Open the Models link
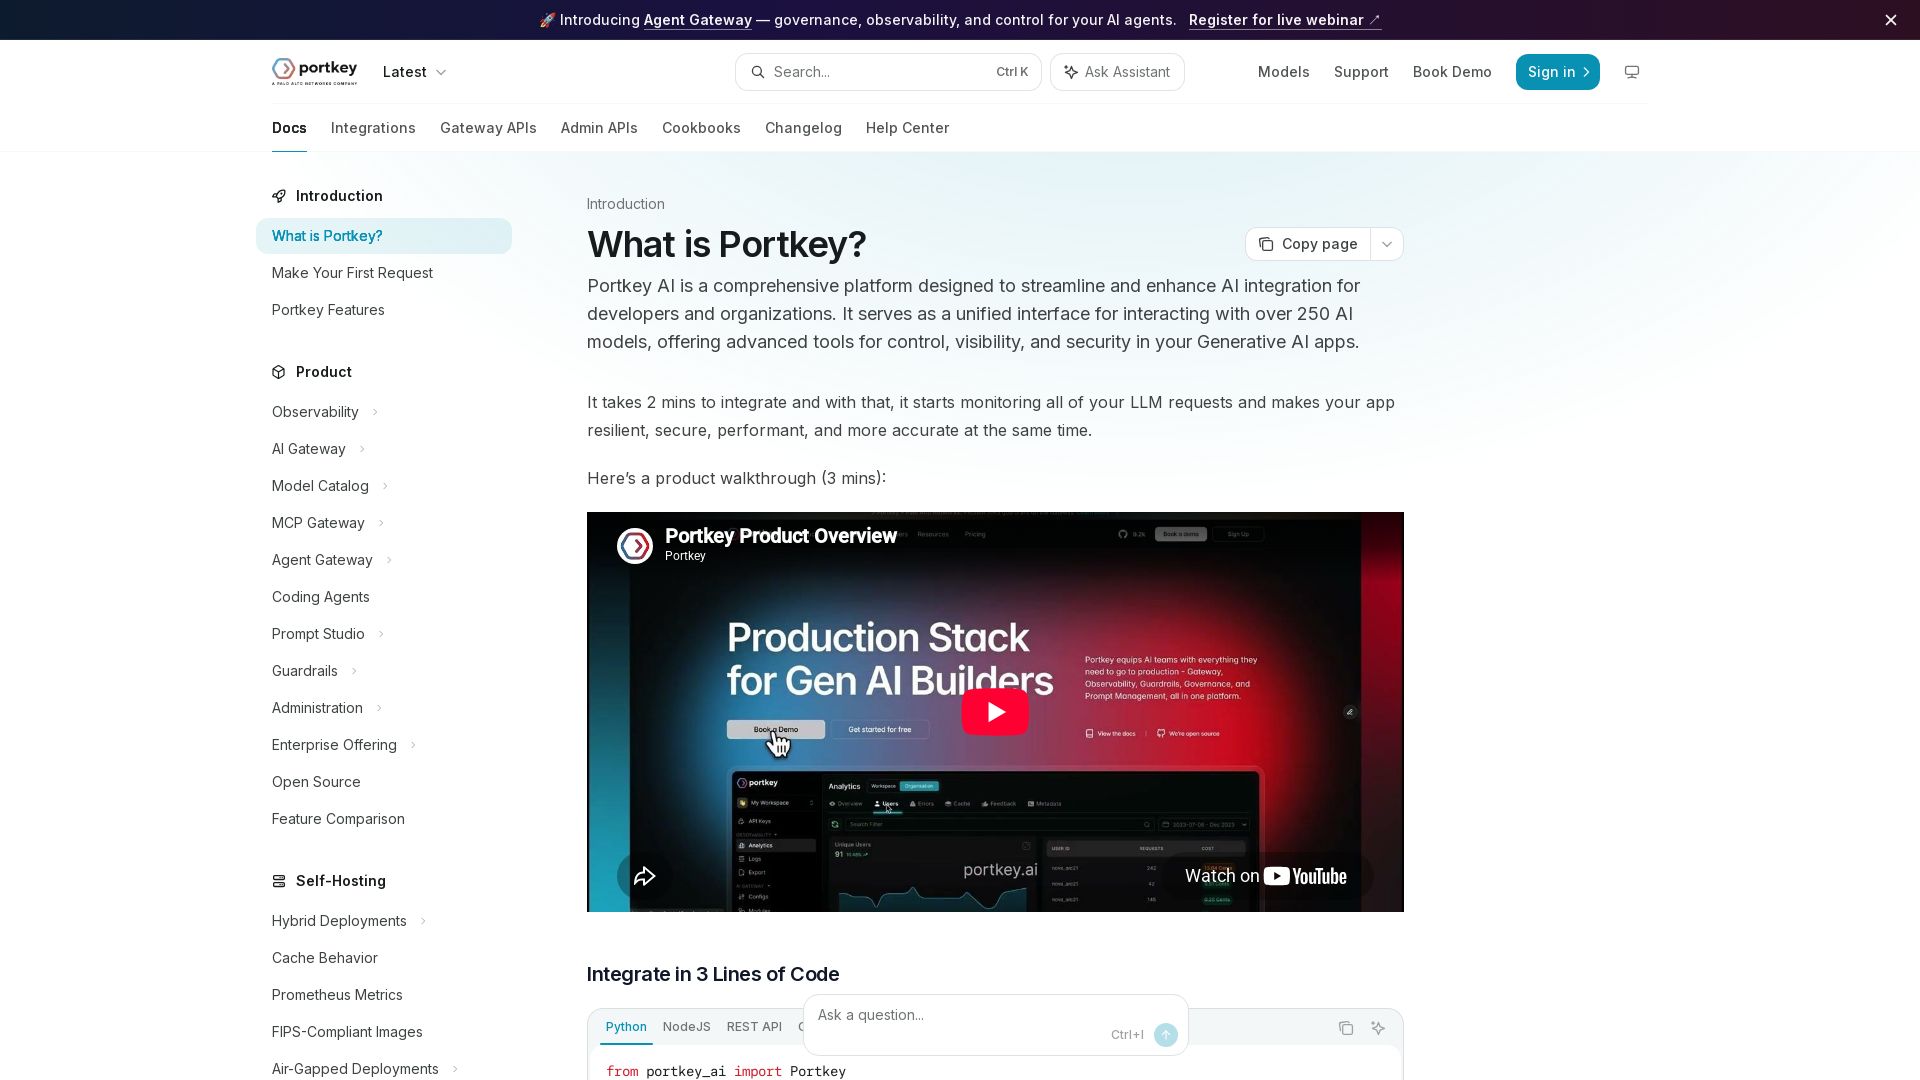This screenshot has width=1920, height=1080. point(1283,72)
